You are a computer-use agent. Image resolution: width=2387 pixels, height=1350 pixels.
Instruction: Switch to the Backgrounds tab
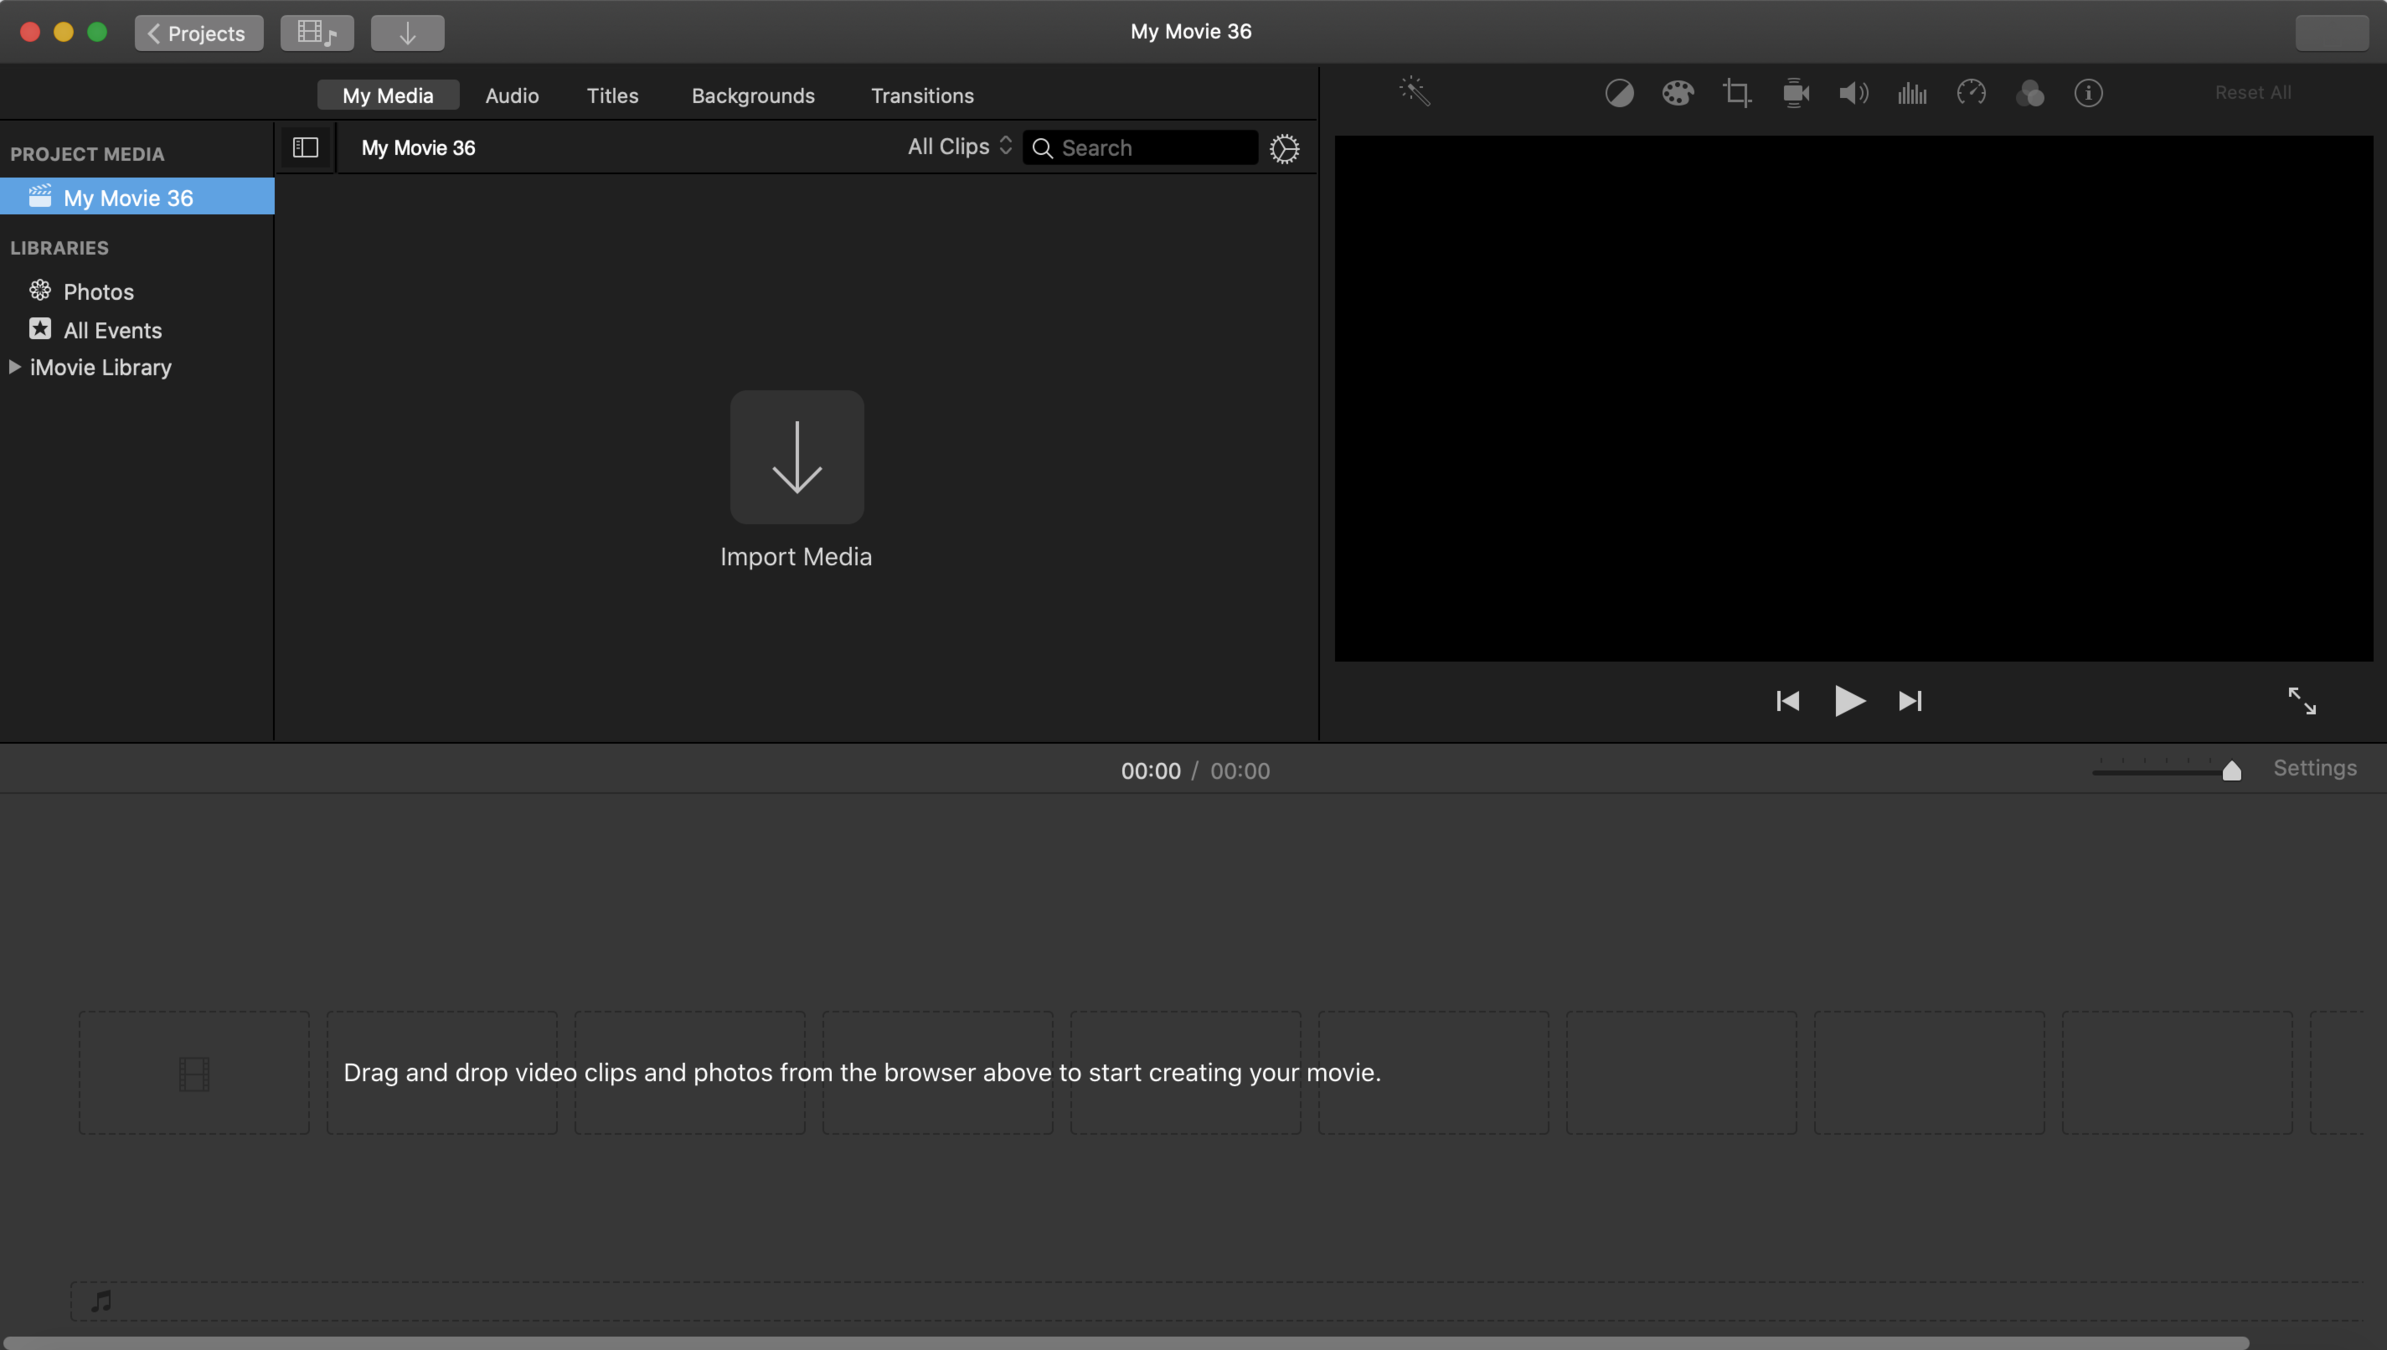(752, 96)
